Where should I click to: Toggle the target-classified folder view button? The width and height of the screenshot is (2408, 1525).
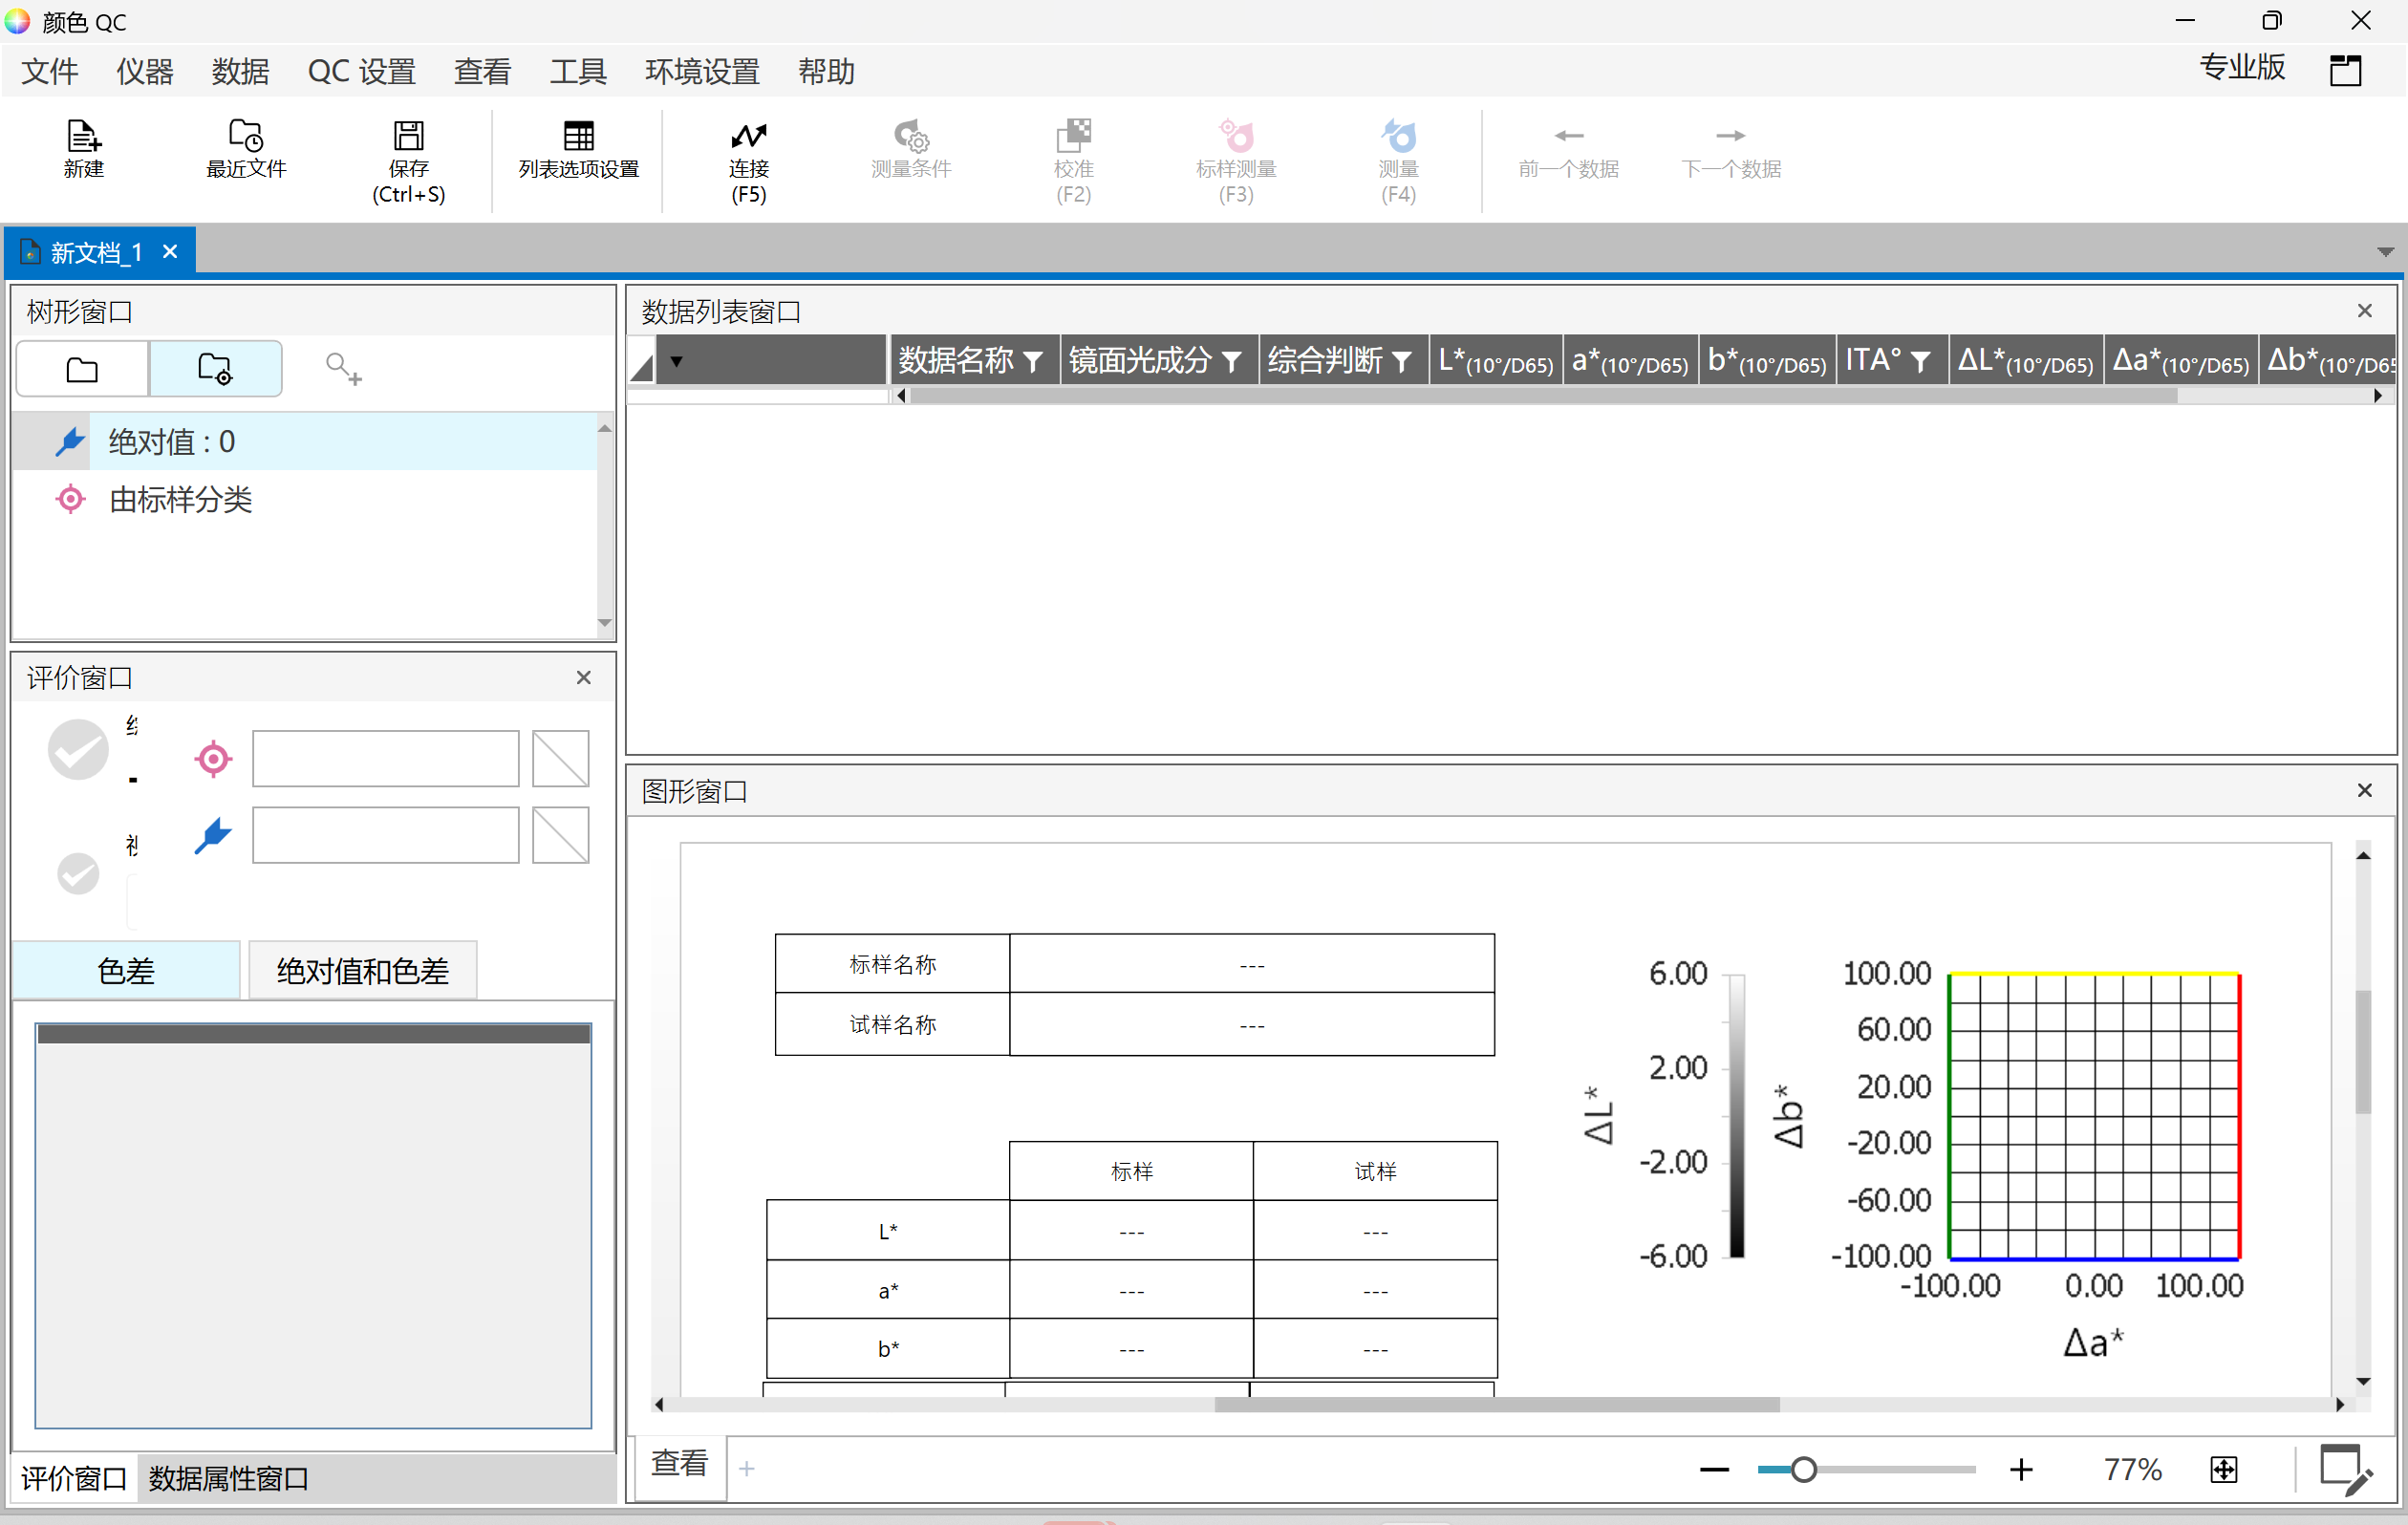click(x=215, y=370)
